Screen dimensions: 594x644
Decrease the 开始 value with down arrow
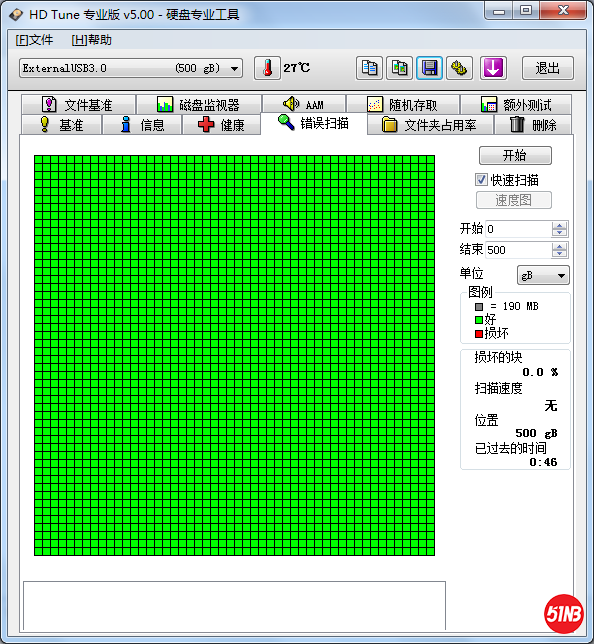click(559, 233)
